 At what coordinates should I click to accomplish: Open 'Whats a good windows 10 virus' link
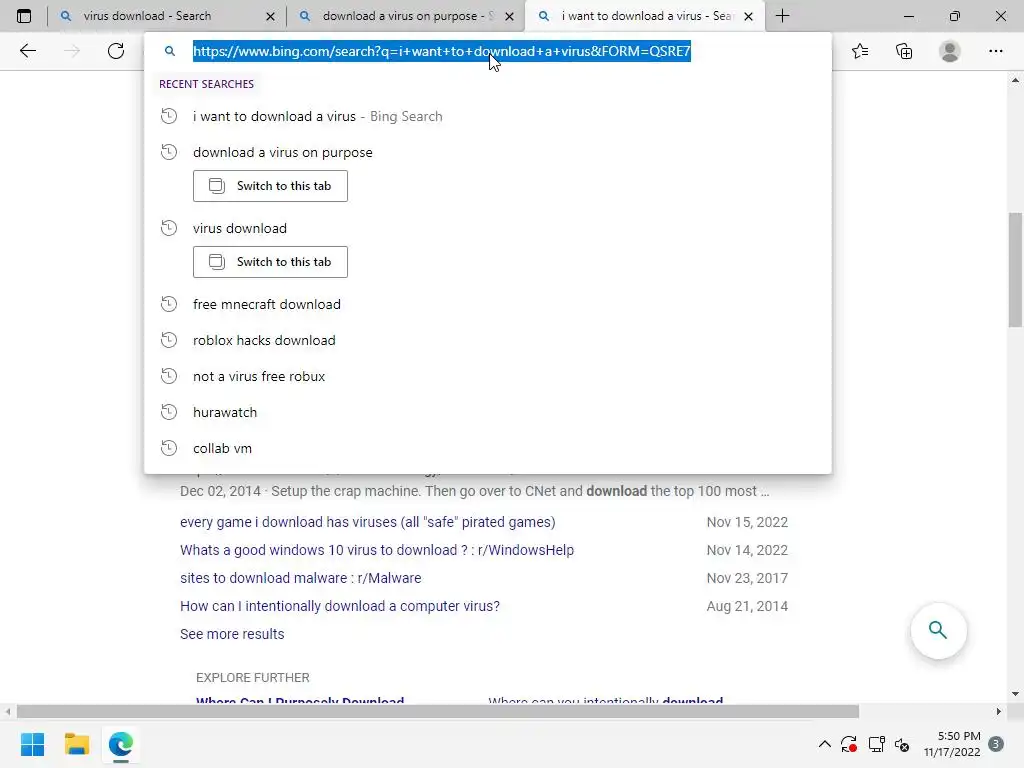(377, 551)
